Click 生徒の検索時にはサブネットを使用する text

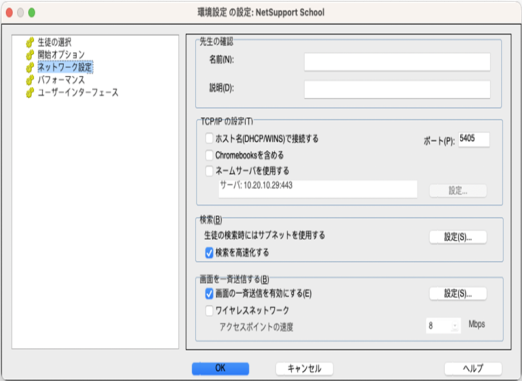[x=264, y=235]
